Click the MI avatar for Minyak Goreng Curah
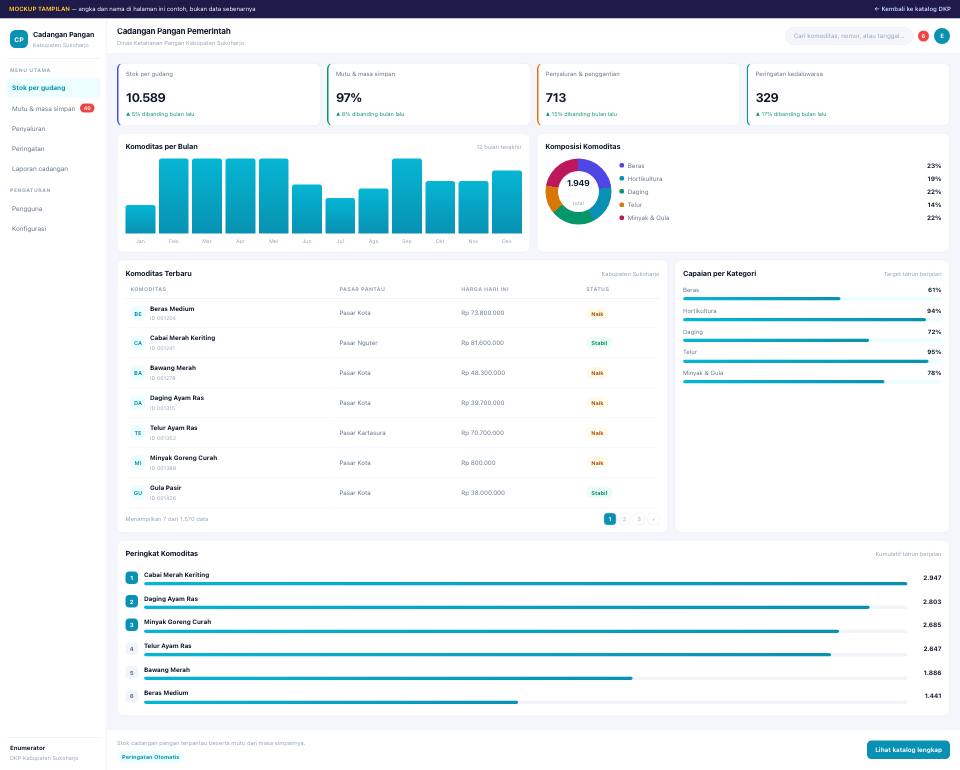 pyautogui.click(x=138, y=463)
